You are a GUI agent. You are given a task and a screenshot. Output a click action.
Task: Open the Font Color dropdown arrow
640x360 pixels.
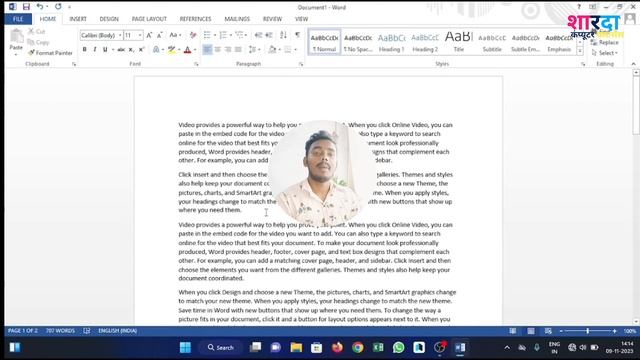tap(195, 50)
